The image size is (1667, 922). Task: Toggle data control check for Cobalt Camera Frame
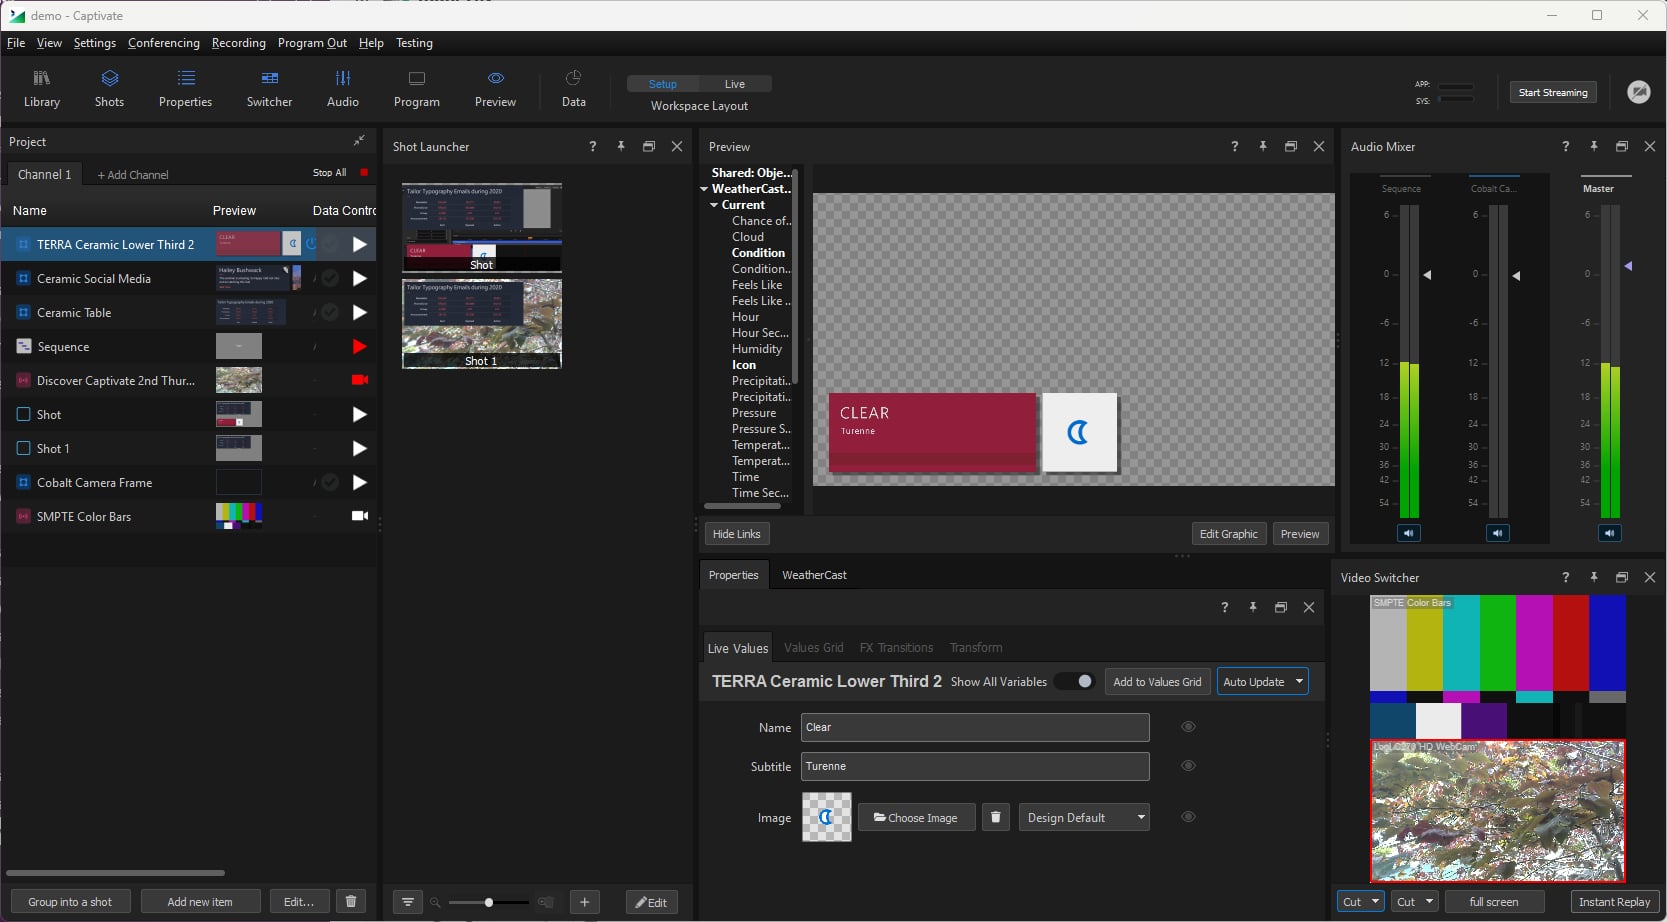coord(329,482)
